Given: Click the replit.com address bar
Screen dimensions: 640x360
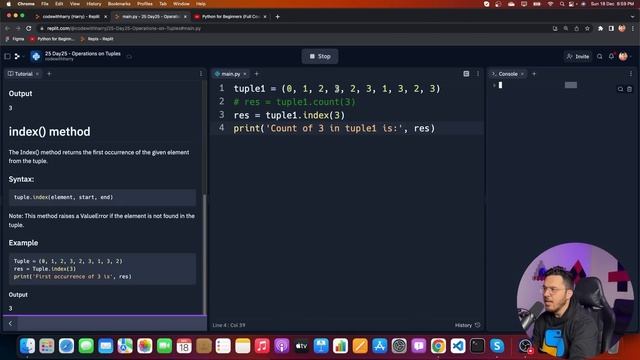Looking at the screenshot, I should [x=294, y=28].
